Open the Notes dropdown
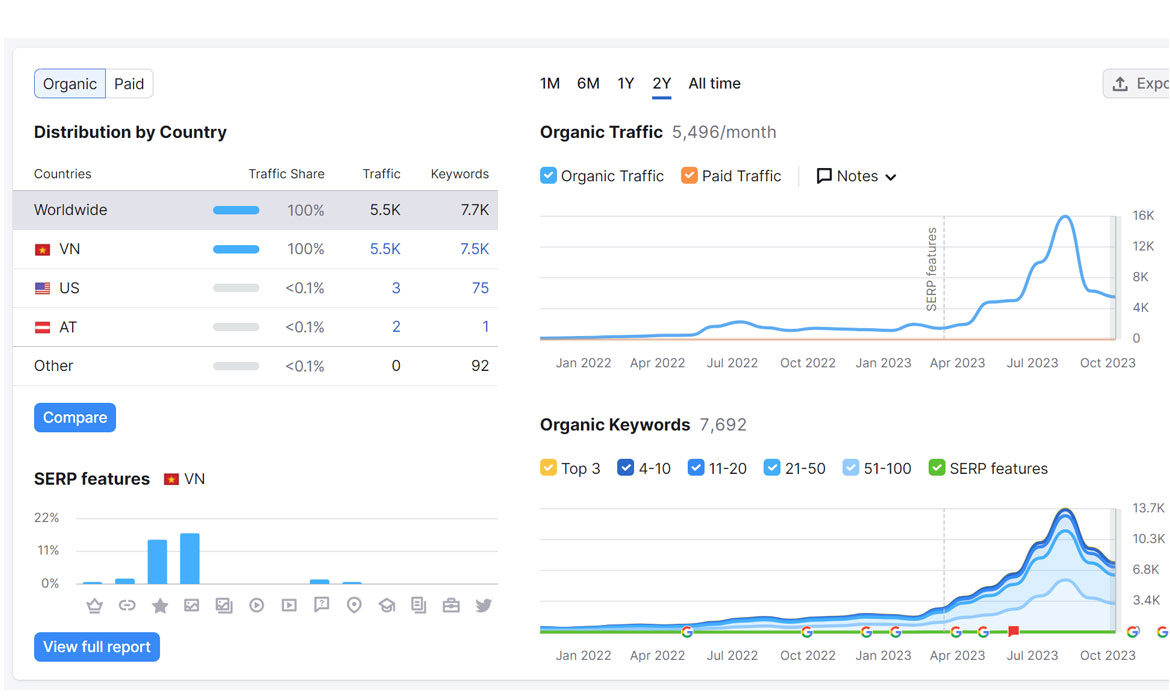Image resolution: width=1170 pixels, height=700 pixels. point(857,176)
